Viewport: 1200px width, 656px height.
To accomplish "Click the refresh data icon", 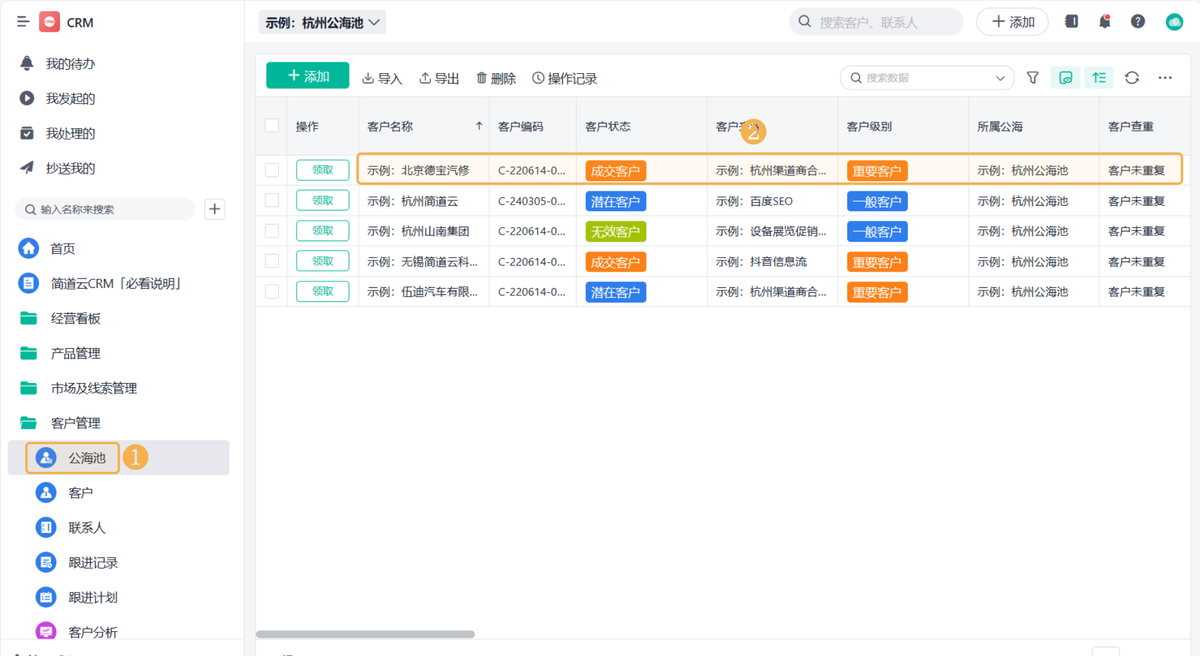I will pos(1132,77).
